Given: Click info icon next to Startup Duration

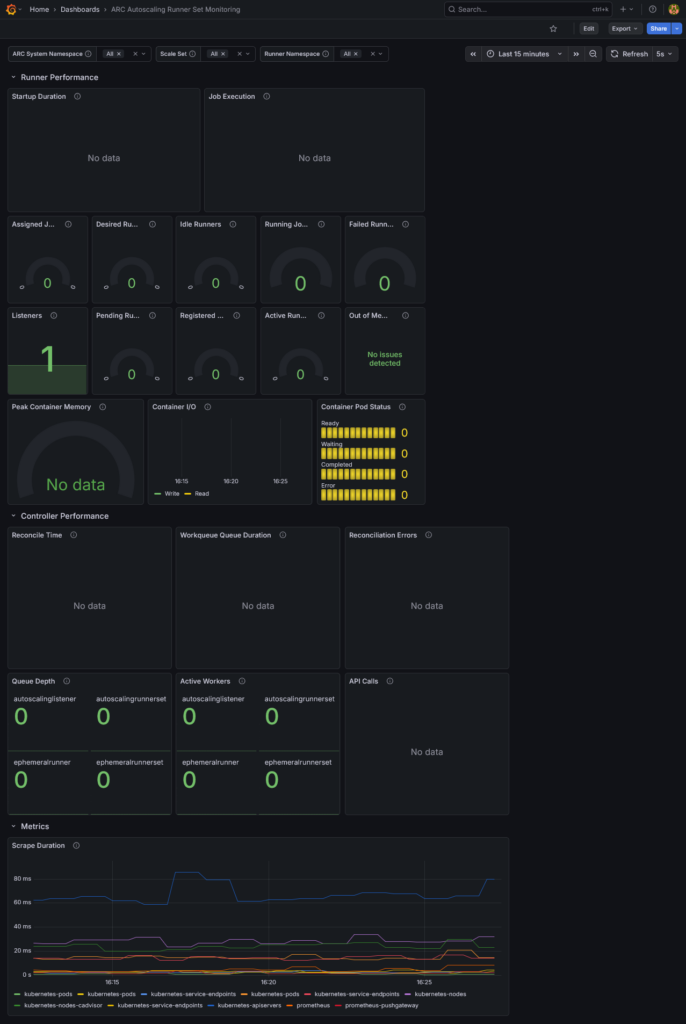Looking at the screenshot, I should tap(77, 97).
